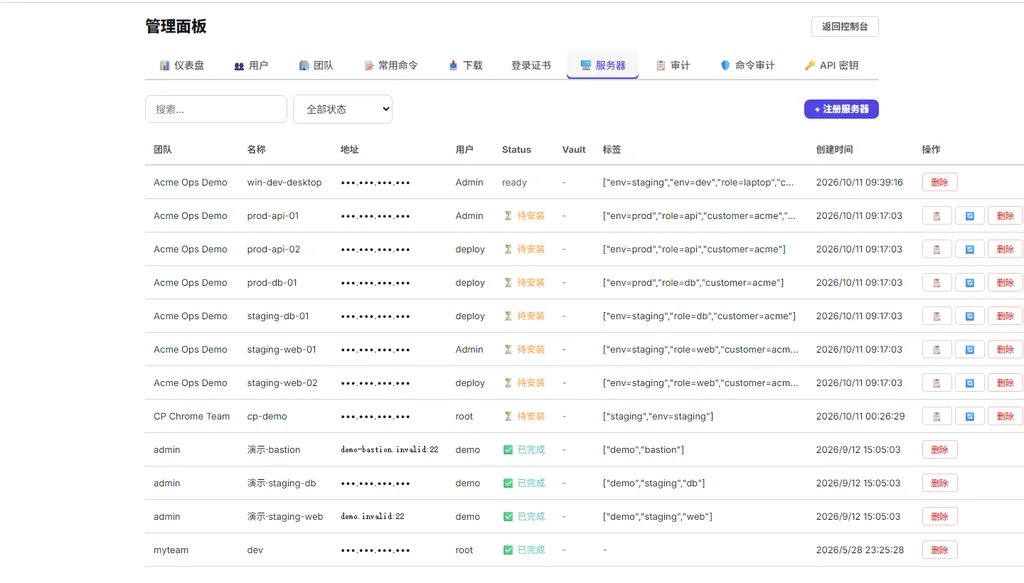Click the clipboard icon for staging-web-01
The width and height of the screenshot is (1024, 583).
936,349
